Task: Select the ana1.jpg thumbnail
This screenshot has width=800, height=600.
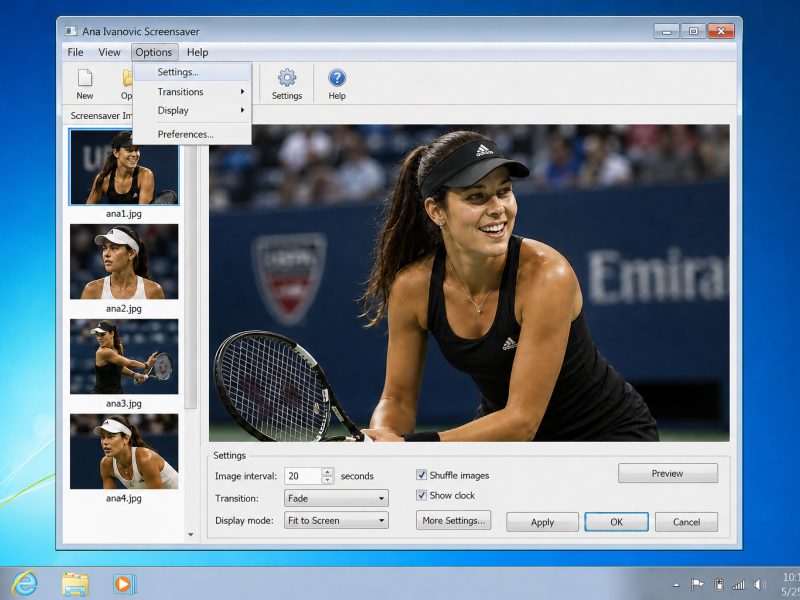Action: (x=124, y=167)
